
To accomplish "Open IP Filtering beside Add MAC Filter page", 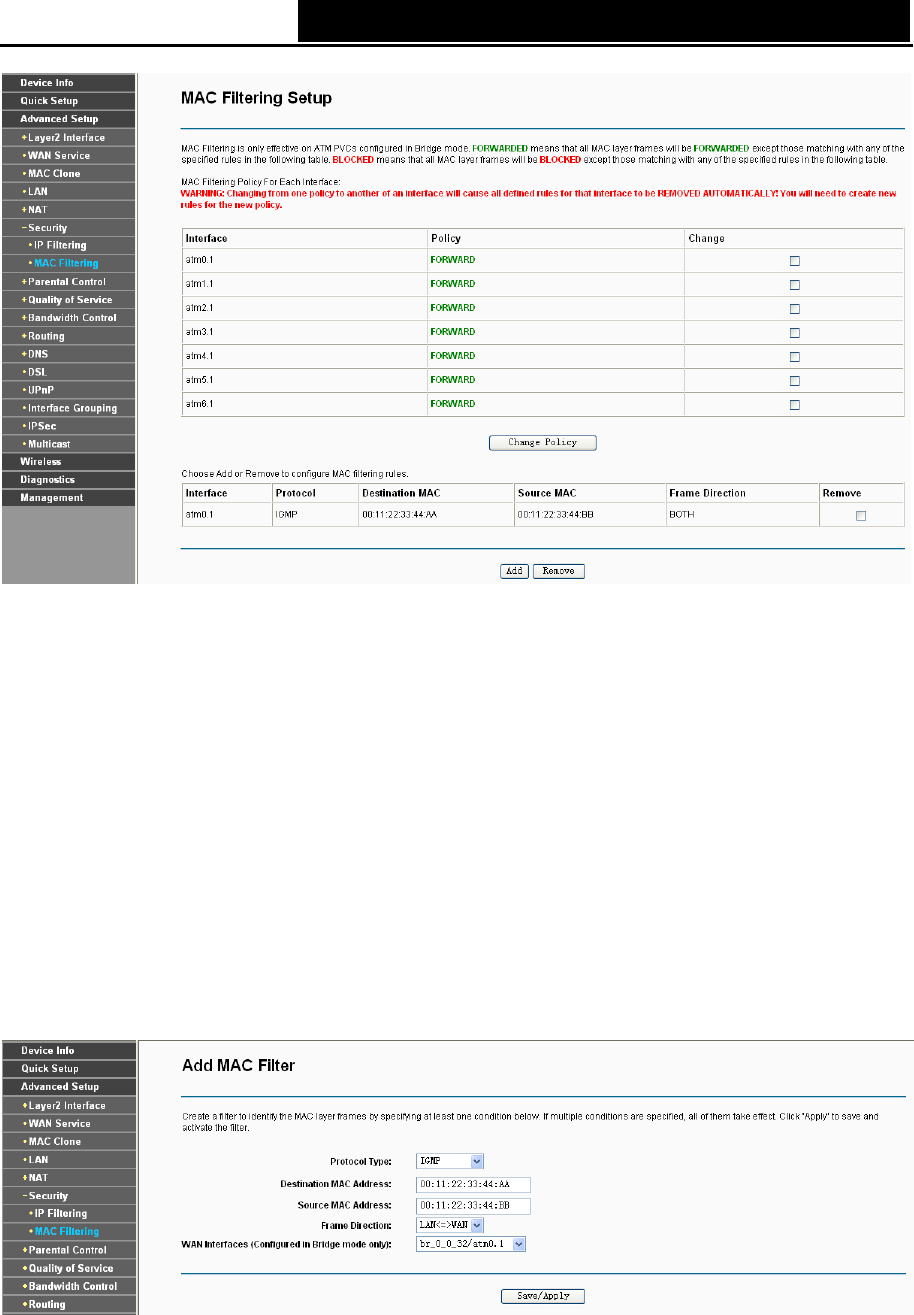I will coord(68,1213).
